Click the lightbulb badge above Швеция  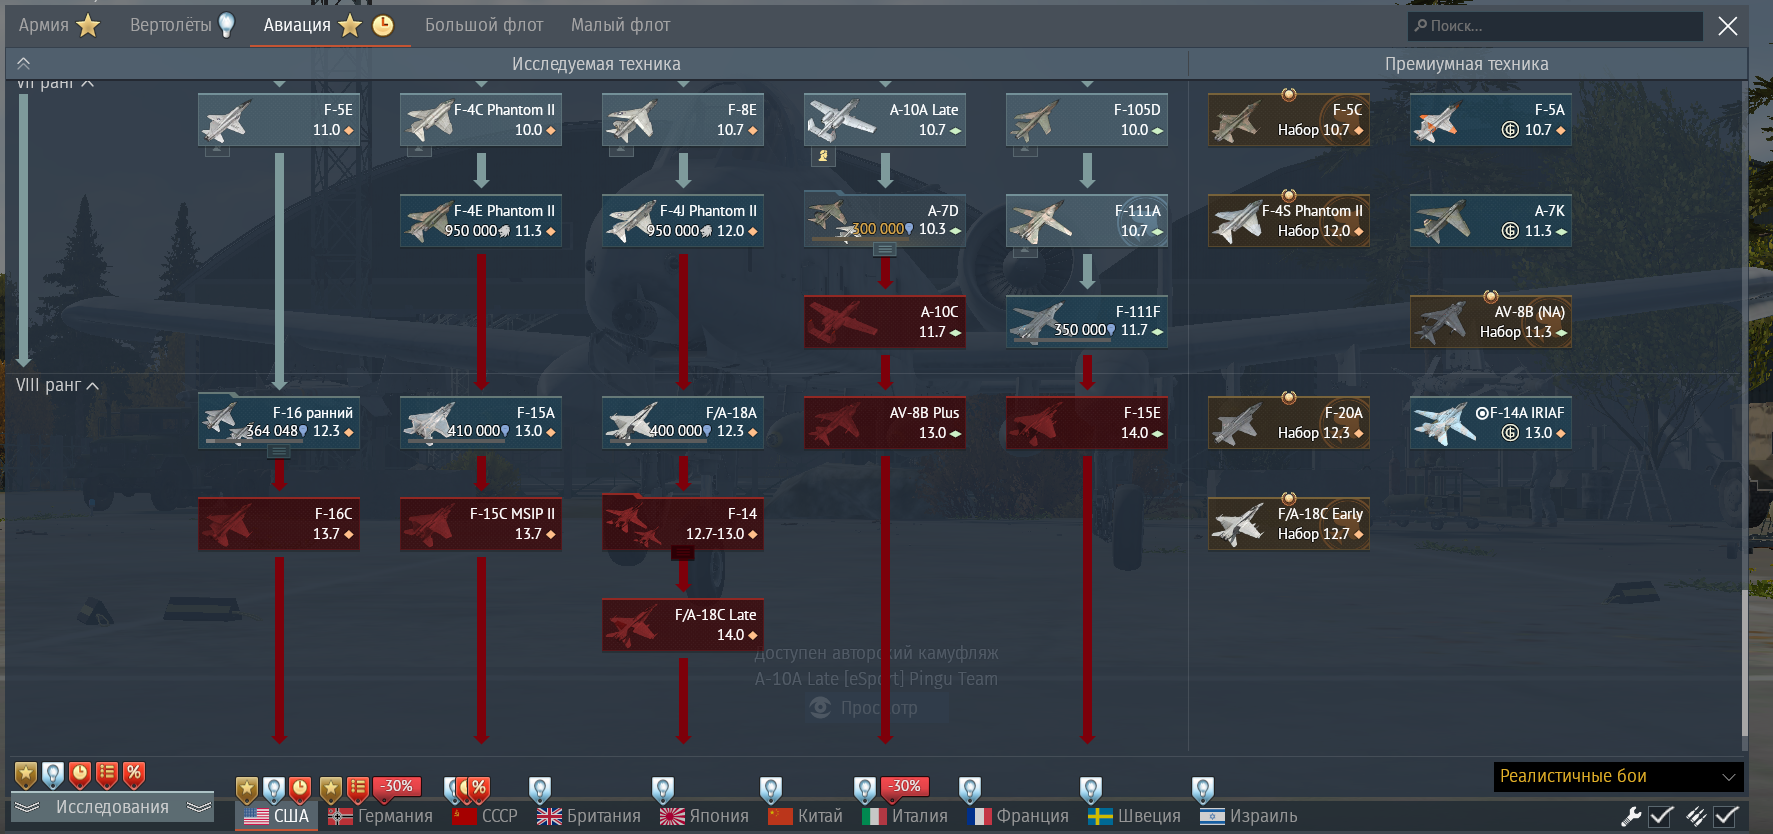click(1091, 790)
